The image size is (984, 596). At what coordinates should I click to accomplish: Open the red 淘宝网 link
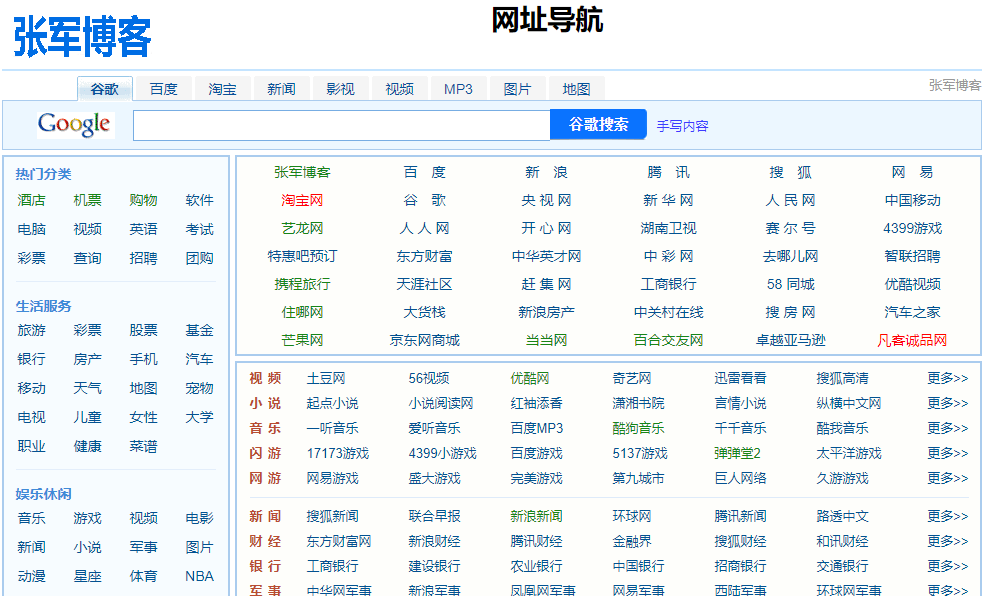(302, 200)
